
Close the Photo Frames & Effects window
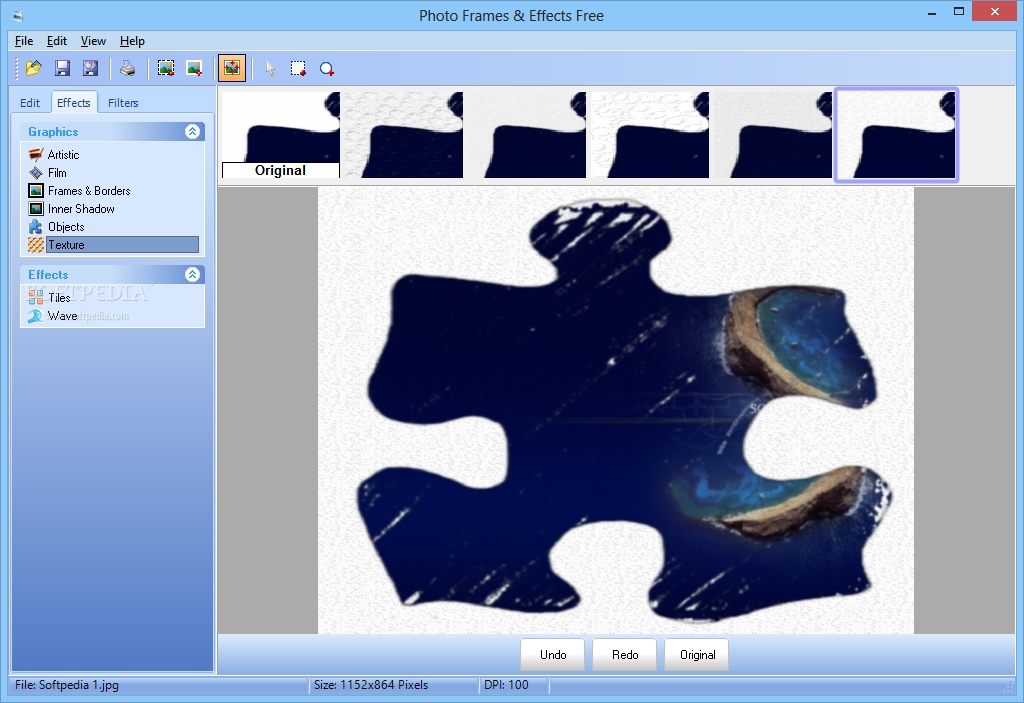click(x=995, y=11)
